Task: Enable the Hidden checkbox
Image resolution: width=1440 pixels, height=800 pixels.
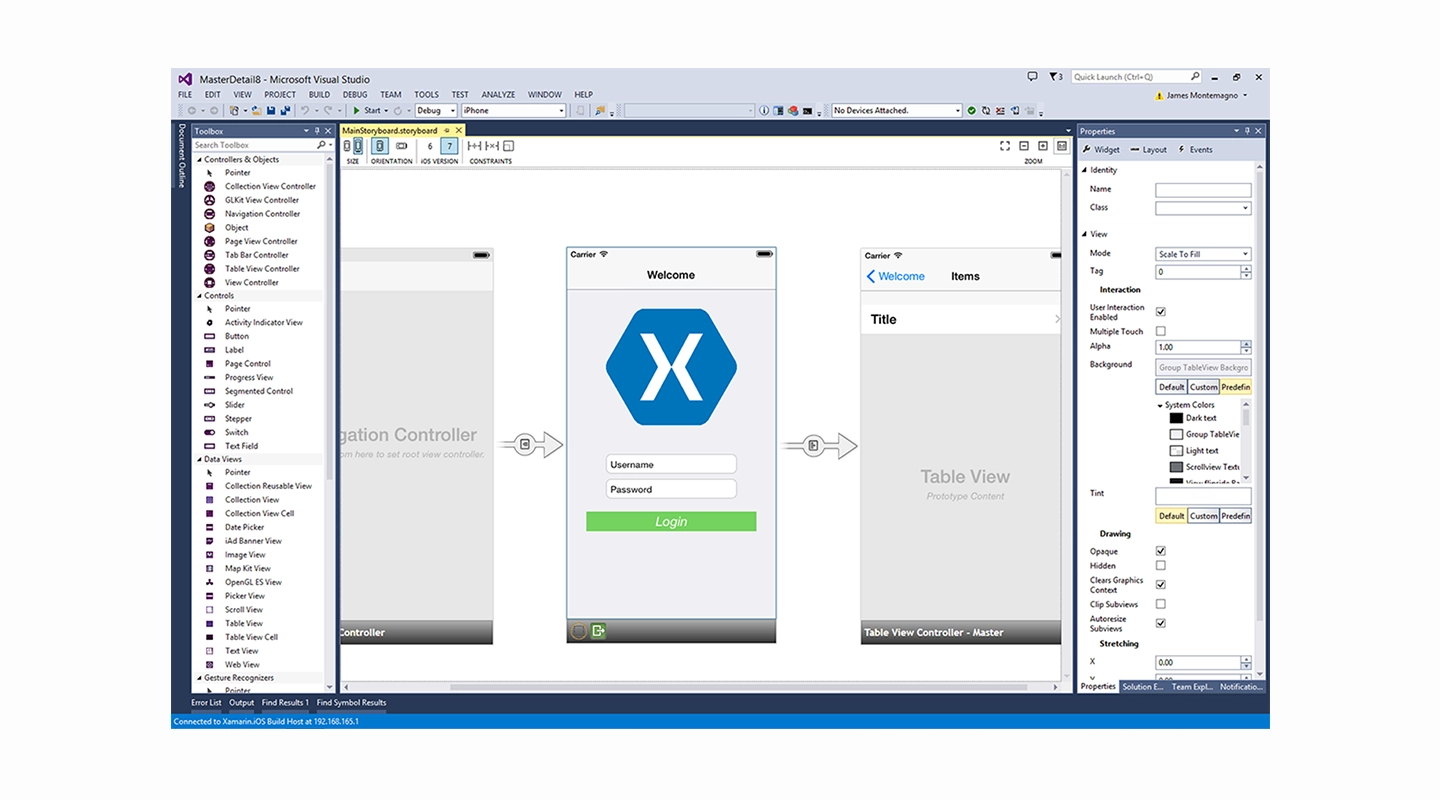Action: click(x=1161, y=566)
